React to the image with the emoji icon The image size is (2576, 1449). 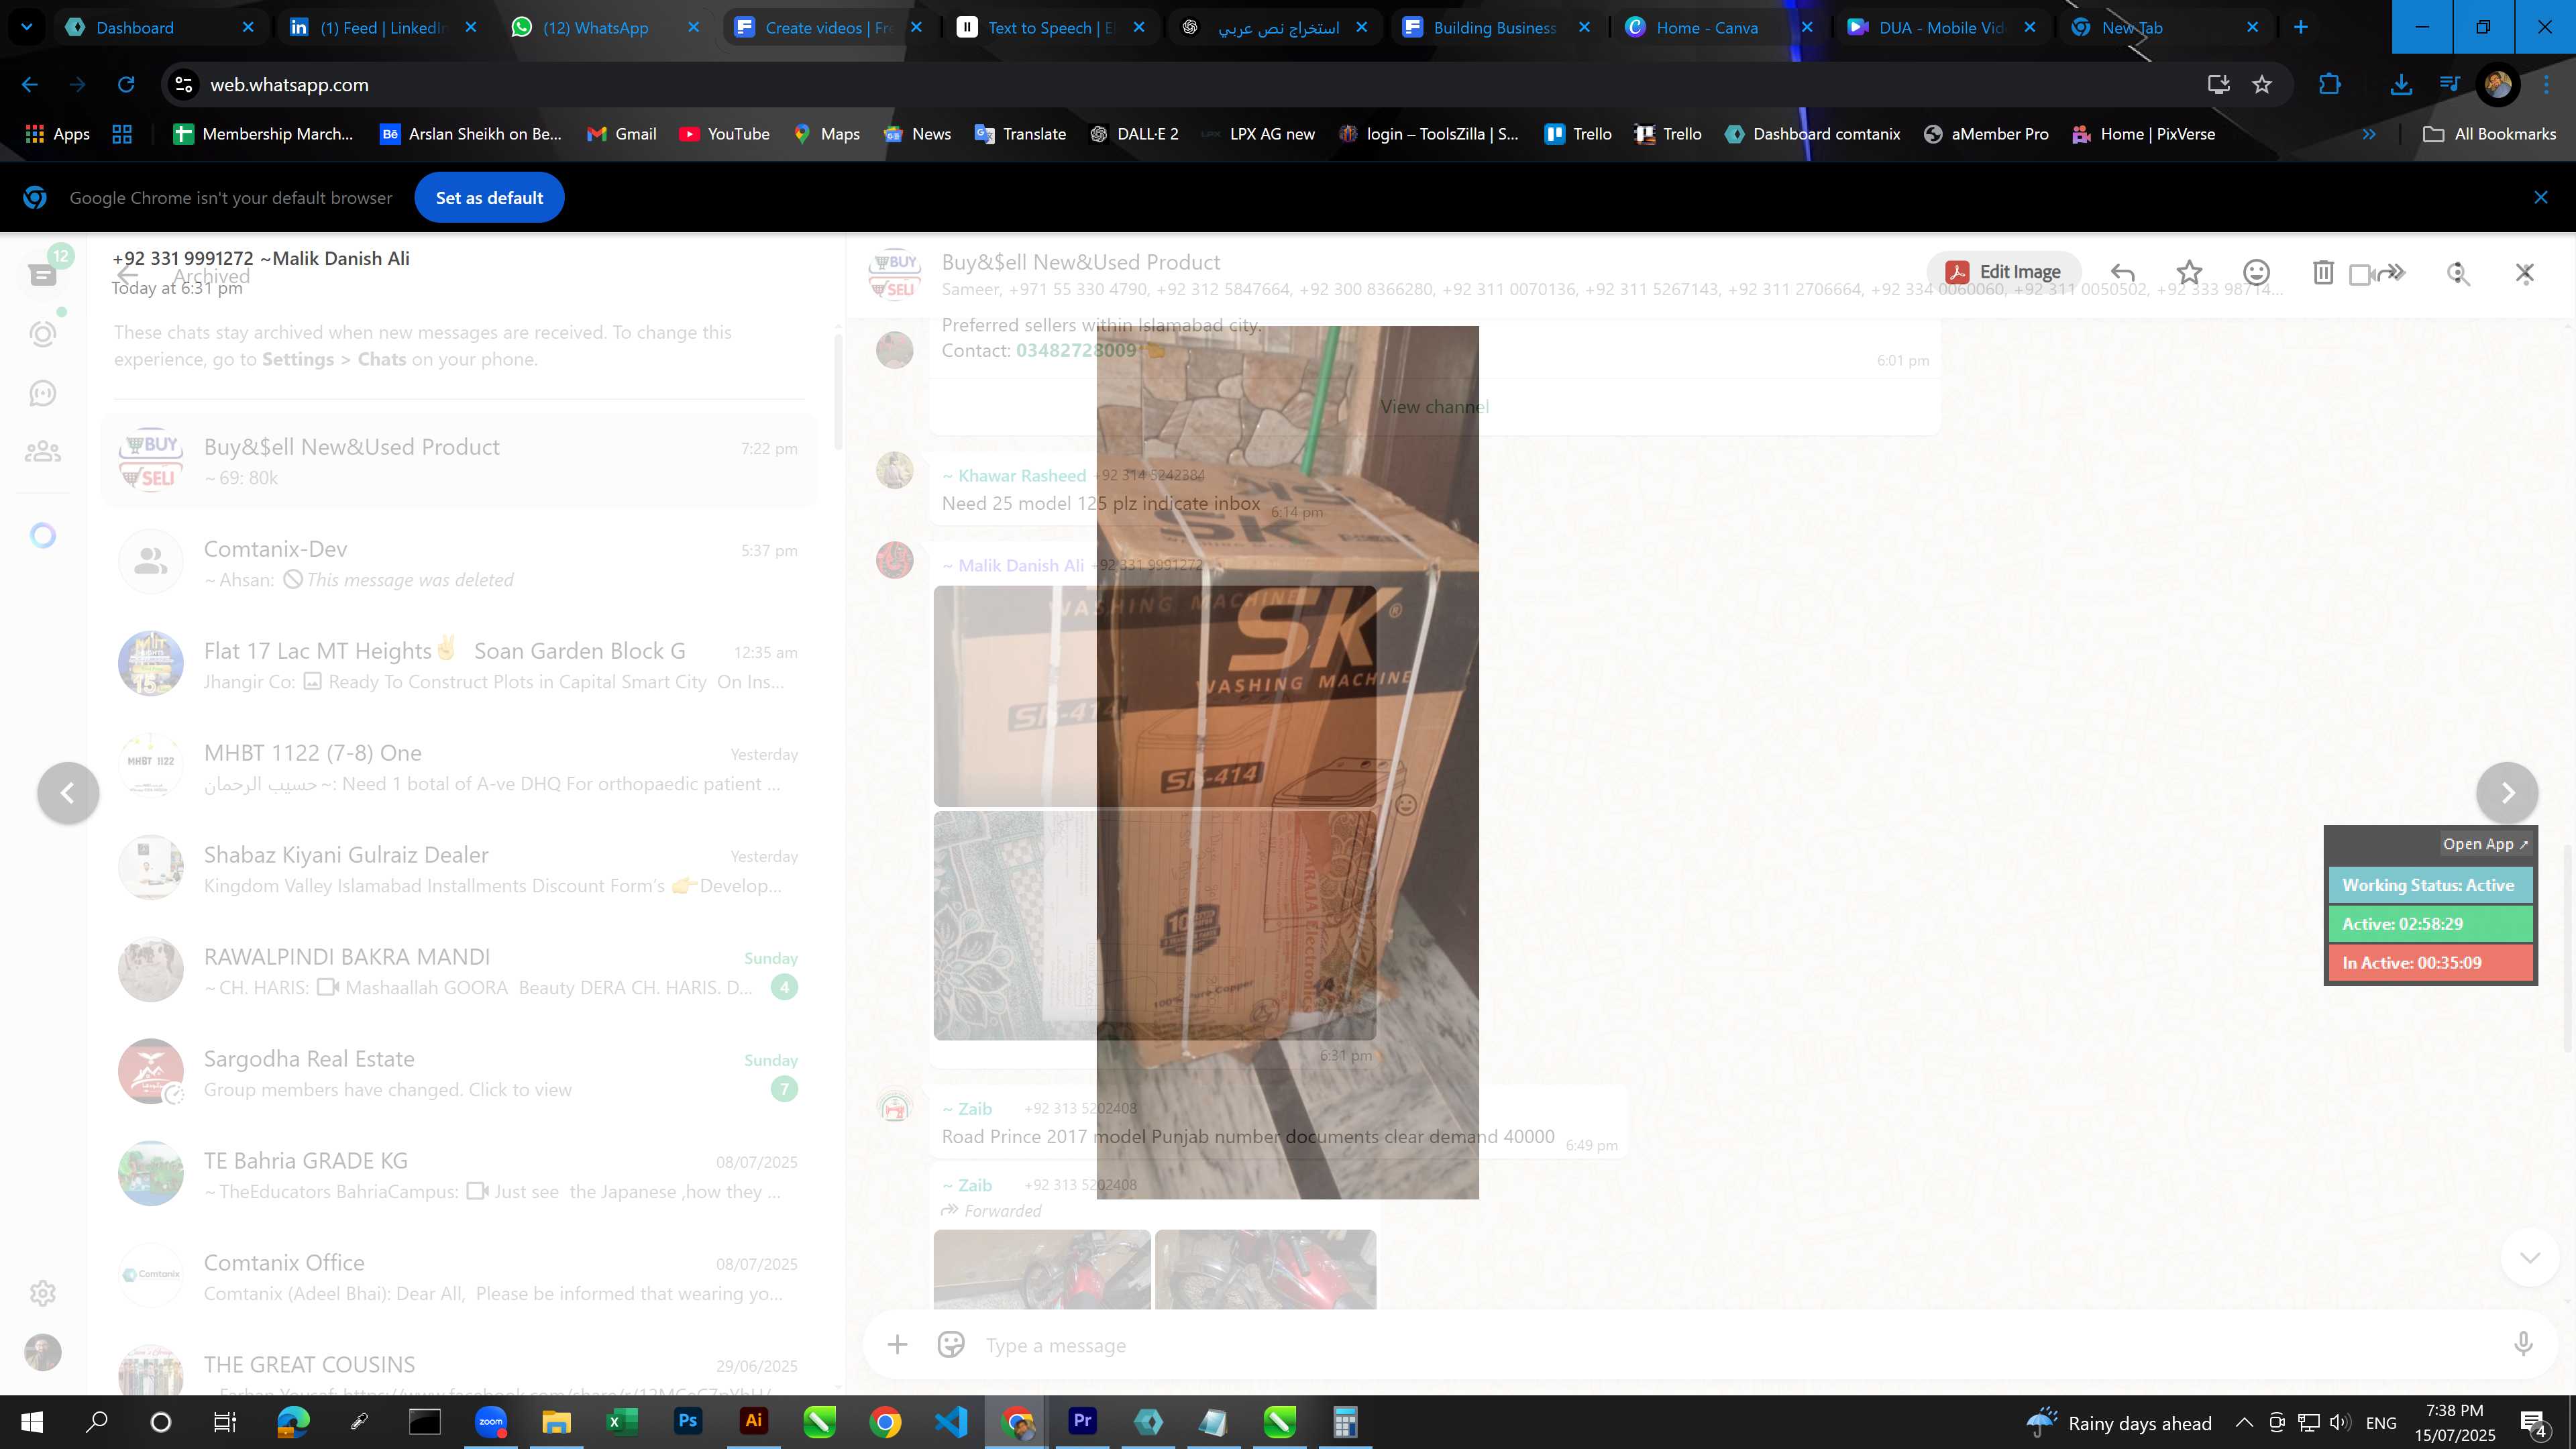tap(2256, 272)
